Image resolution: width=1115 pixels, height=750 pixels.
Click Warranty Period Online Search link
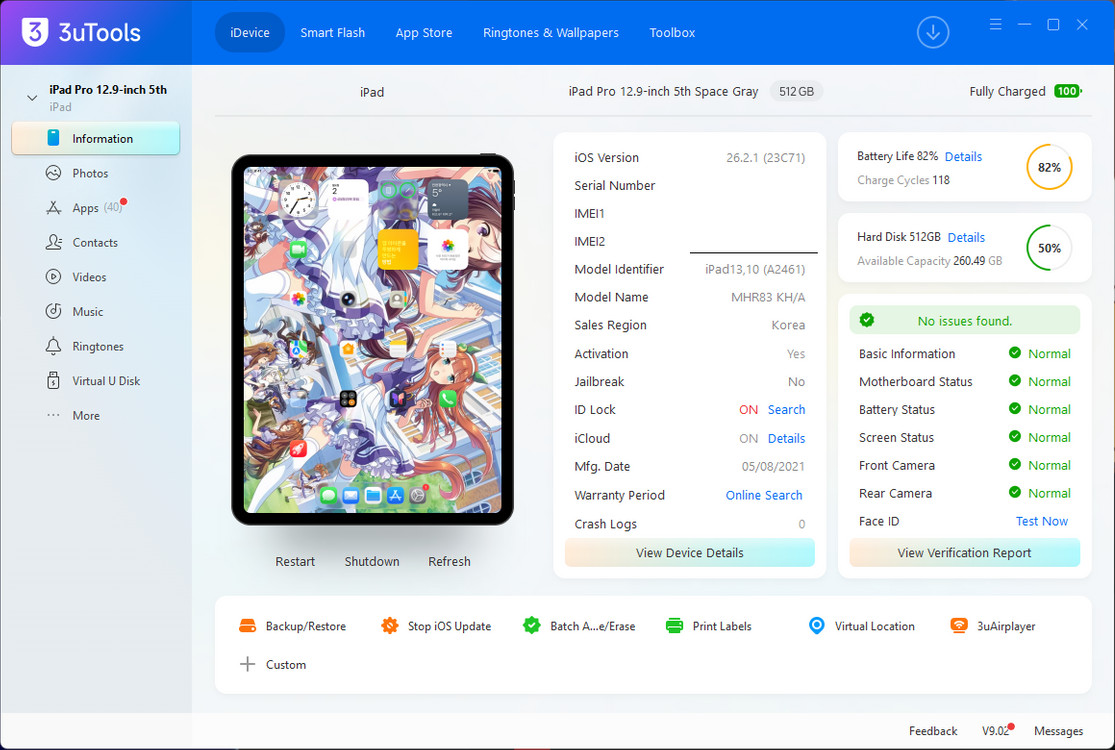pos(764,495)
